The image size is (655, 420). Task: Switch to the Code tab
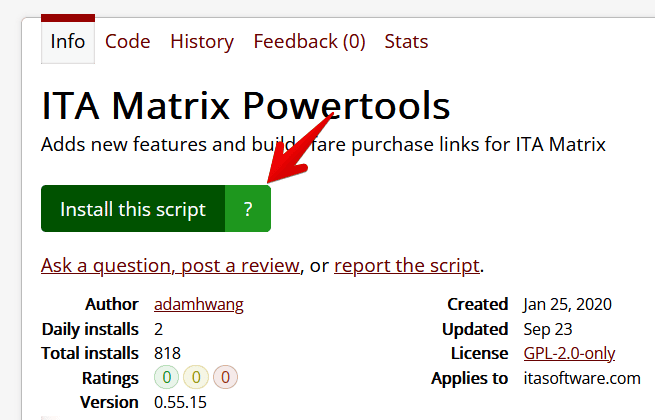(x=127, y=41)
